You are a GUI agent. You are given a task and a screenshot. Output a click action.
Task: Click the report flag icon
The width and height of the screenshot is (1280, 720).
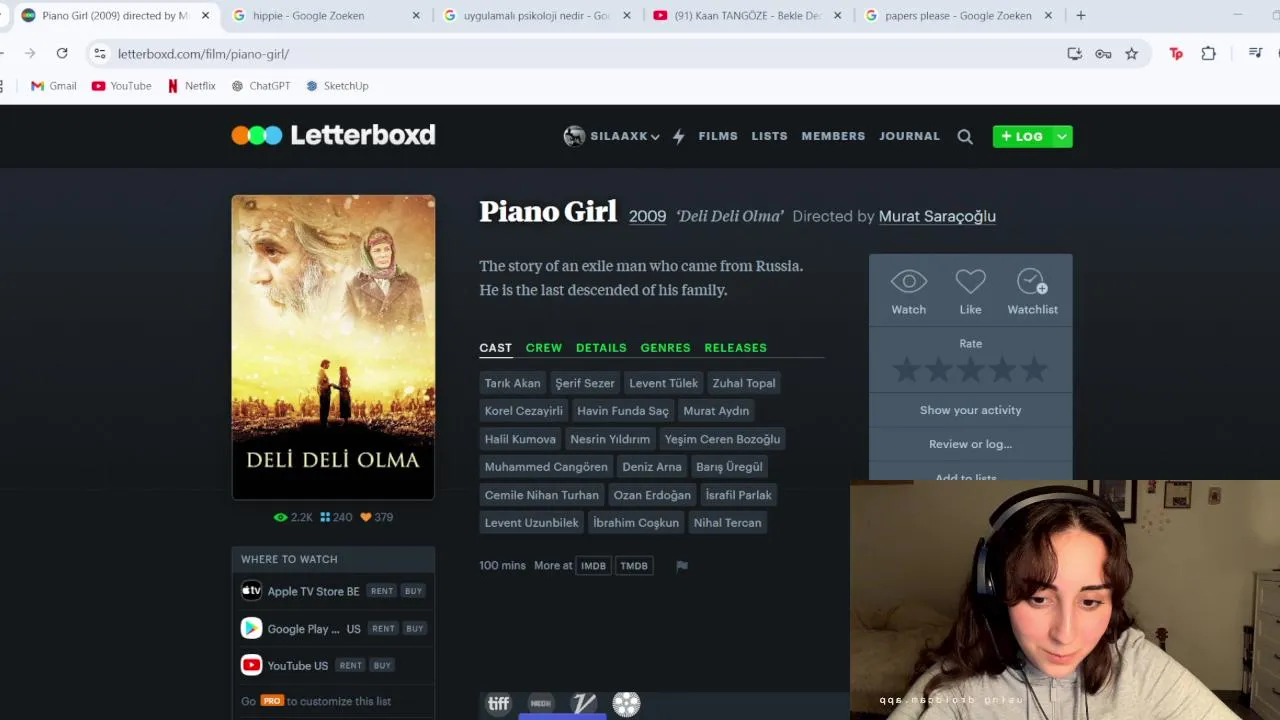point(682,566)
